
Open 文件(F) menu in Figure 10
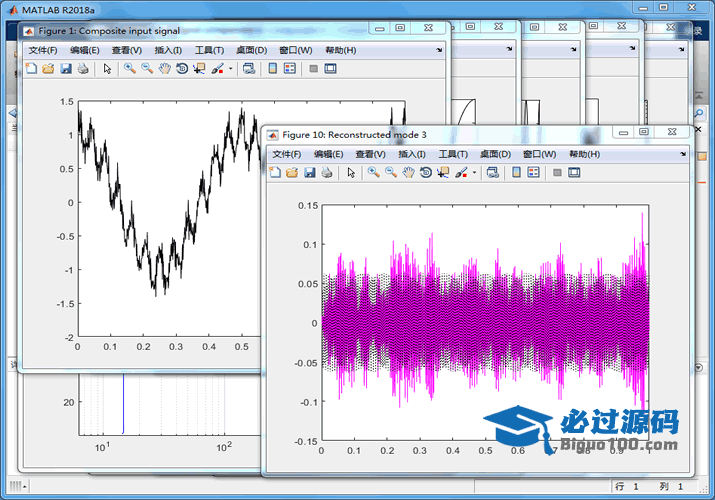(287, 154)
